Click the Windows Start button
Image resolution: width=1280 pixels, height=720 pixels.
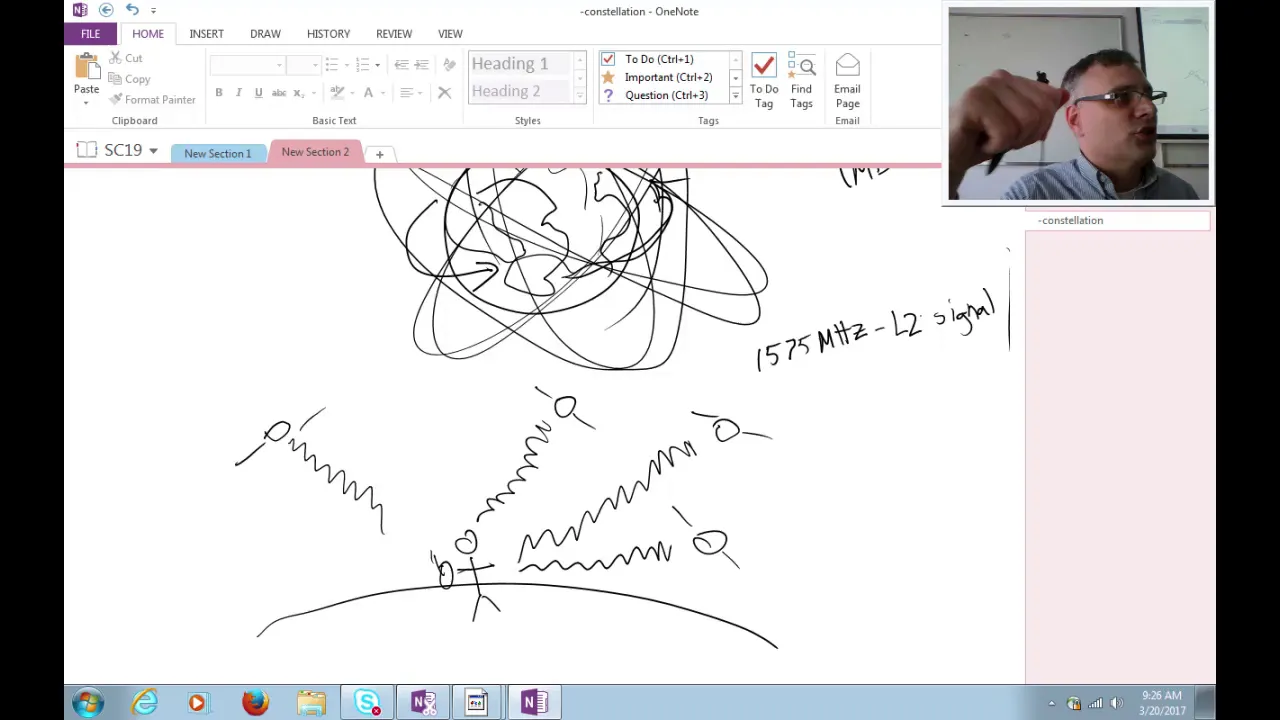[x=87, y=702]
